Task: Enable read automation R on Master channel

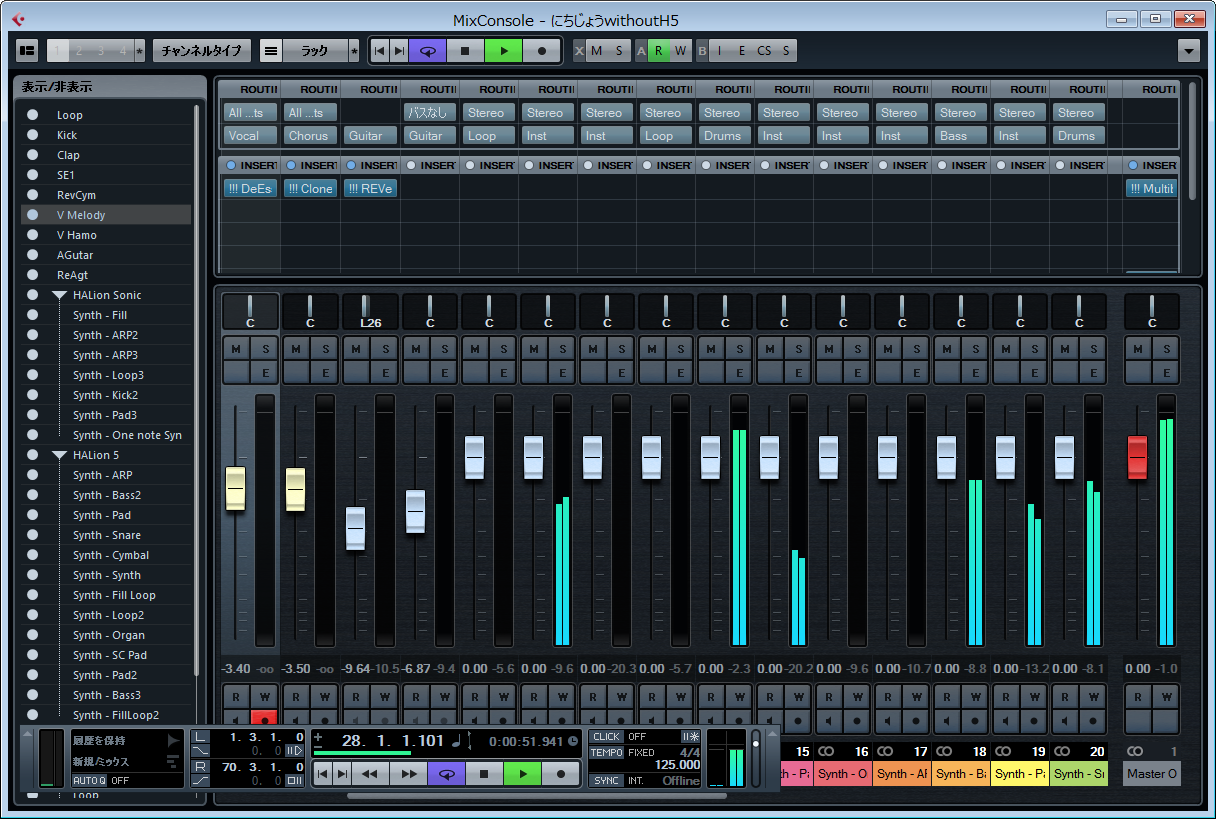Action: [x=1139, y=696]
